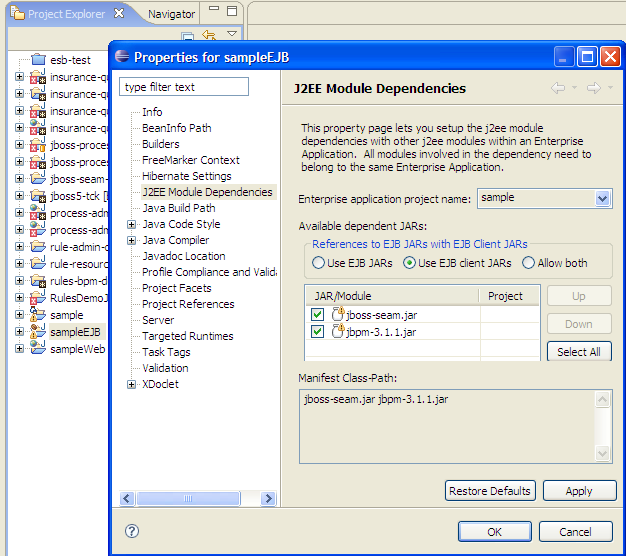This screenshot has width=626, height=556.
Task: Click Restore Defaults button
Action: pos(490,491)
